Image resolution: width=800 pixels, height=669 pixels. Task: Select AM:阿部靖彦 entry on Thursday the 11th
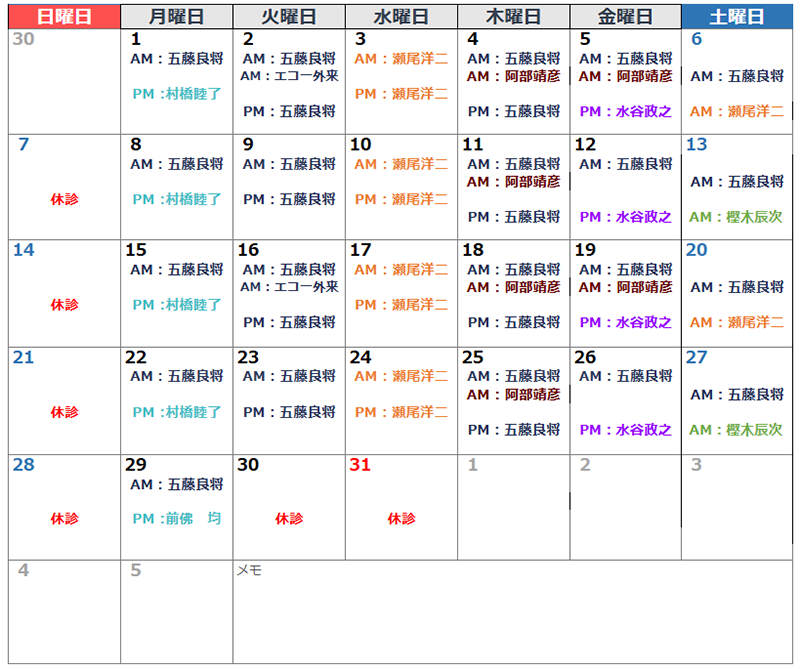(x=513, y=182)
